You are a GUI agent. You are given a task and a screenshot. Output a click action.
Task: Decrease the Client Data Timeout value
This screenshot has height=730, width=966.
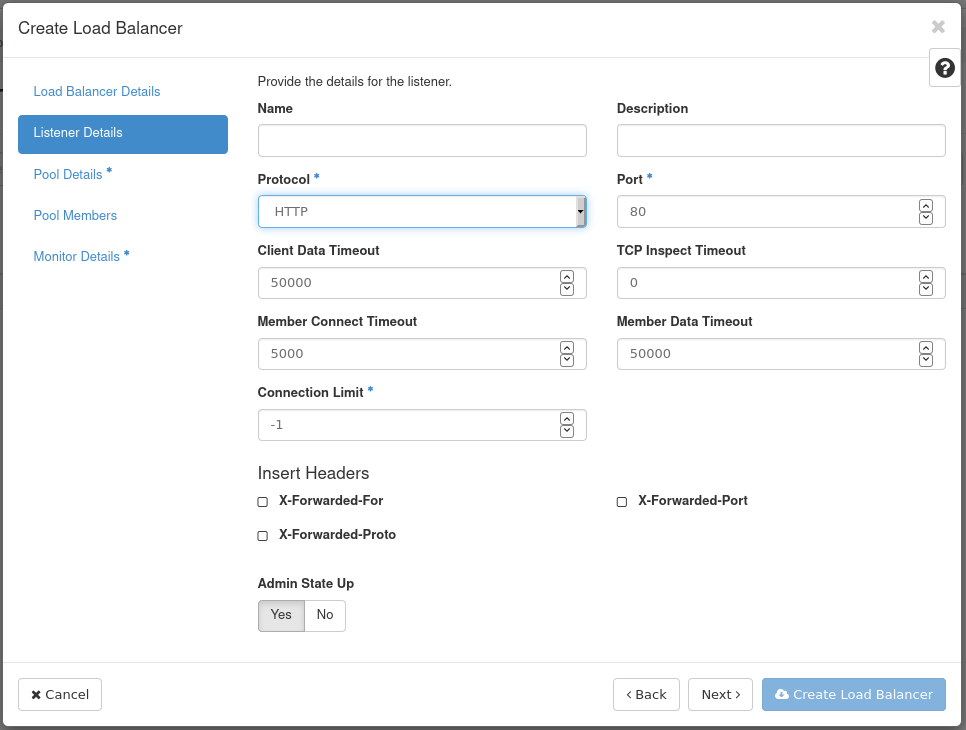pyautogui.click(x=567, y=289)
